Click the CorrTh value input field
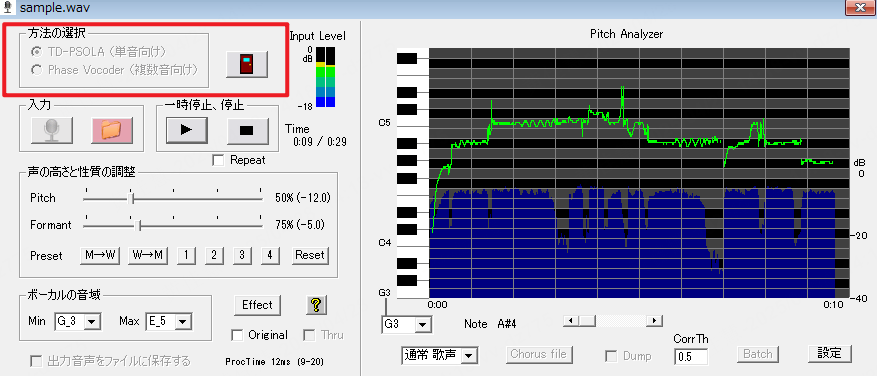Image resolution: width=877 pixels, height=376 pixels. [x=691, y=356]
